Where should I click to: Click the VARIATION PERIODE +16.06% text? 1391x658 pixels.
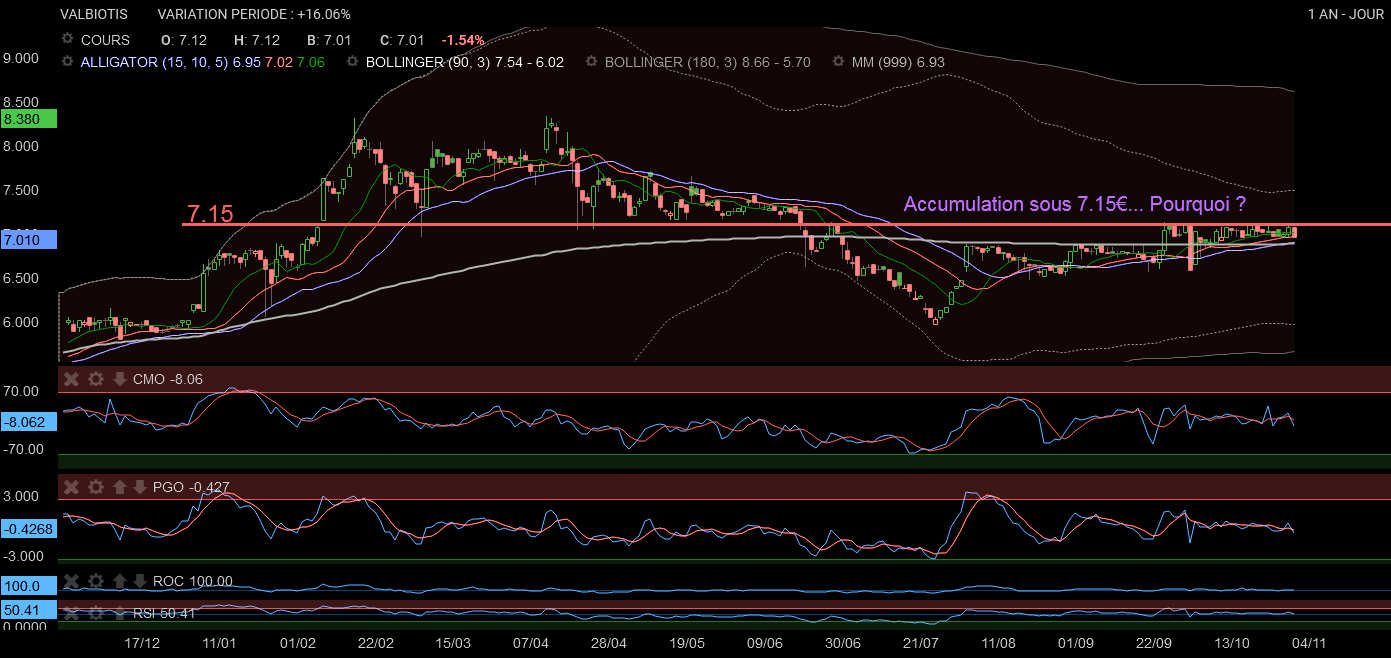(x=254, y=14)
